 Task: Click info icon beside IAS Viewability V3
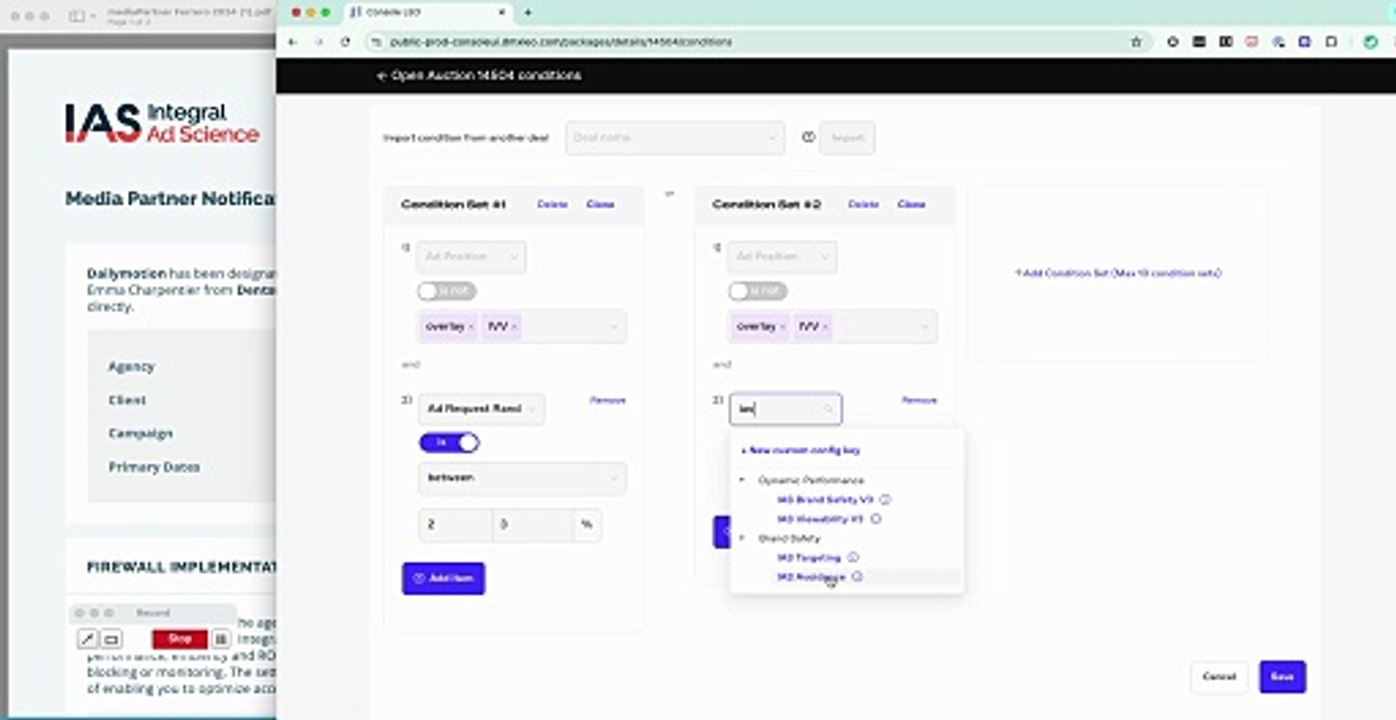(876, 519)
